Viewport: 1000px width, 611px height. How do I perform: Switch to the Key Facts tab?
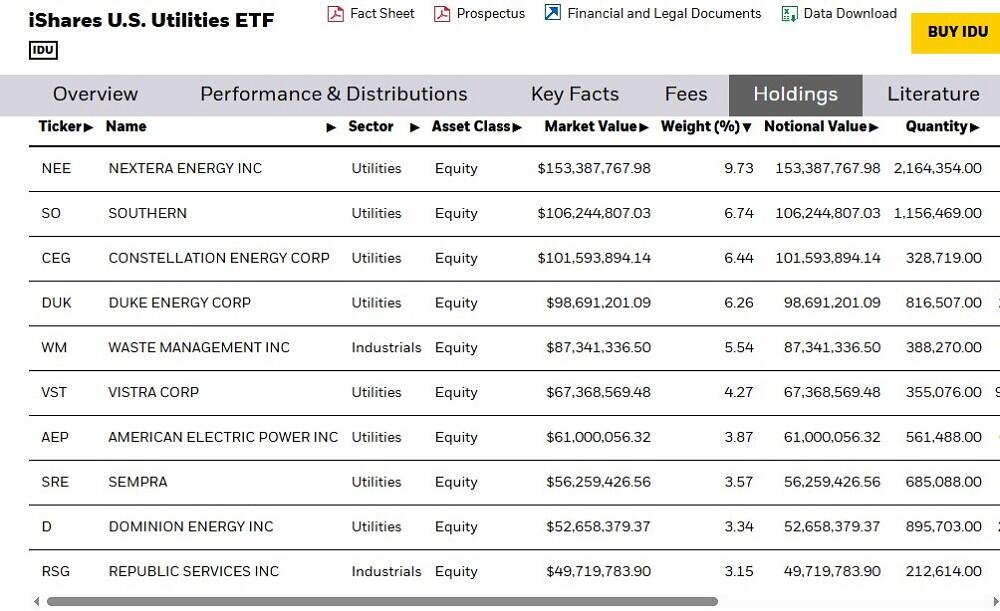tap(575, 94)
